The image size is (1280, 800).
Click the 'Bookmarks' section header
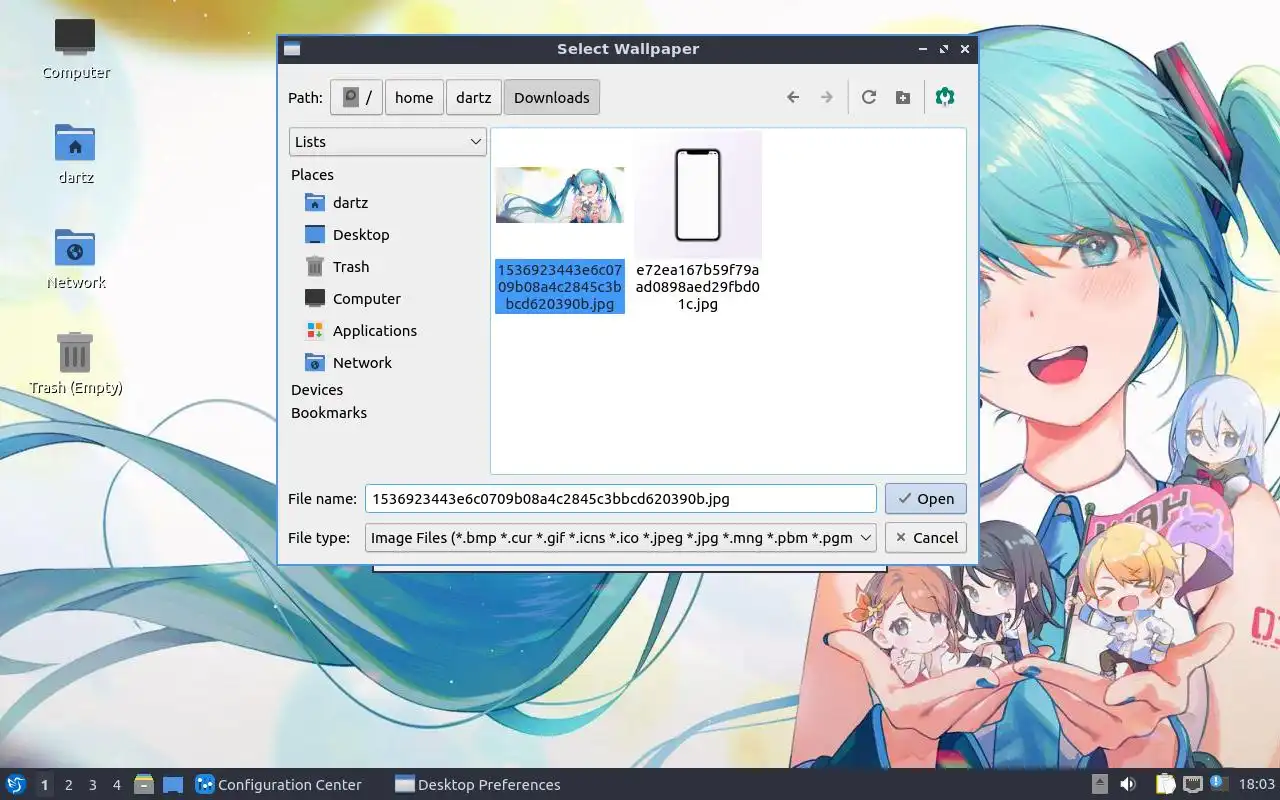point(329,412)
